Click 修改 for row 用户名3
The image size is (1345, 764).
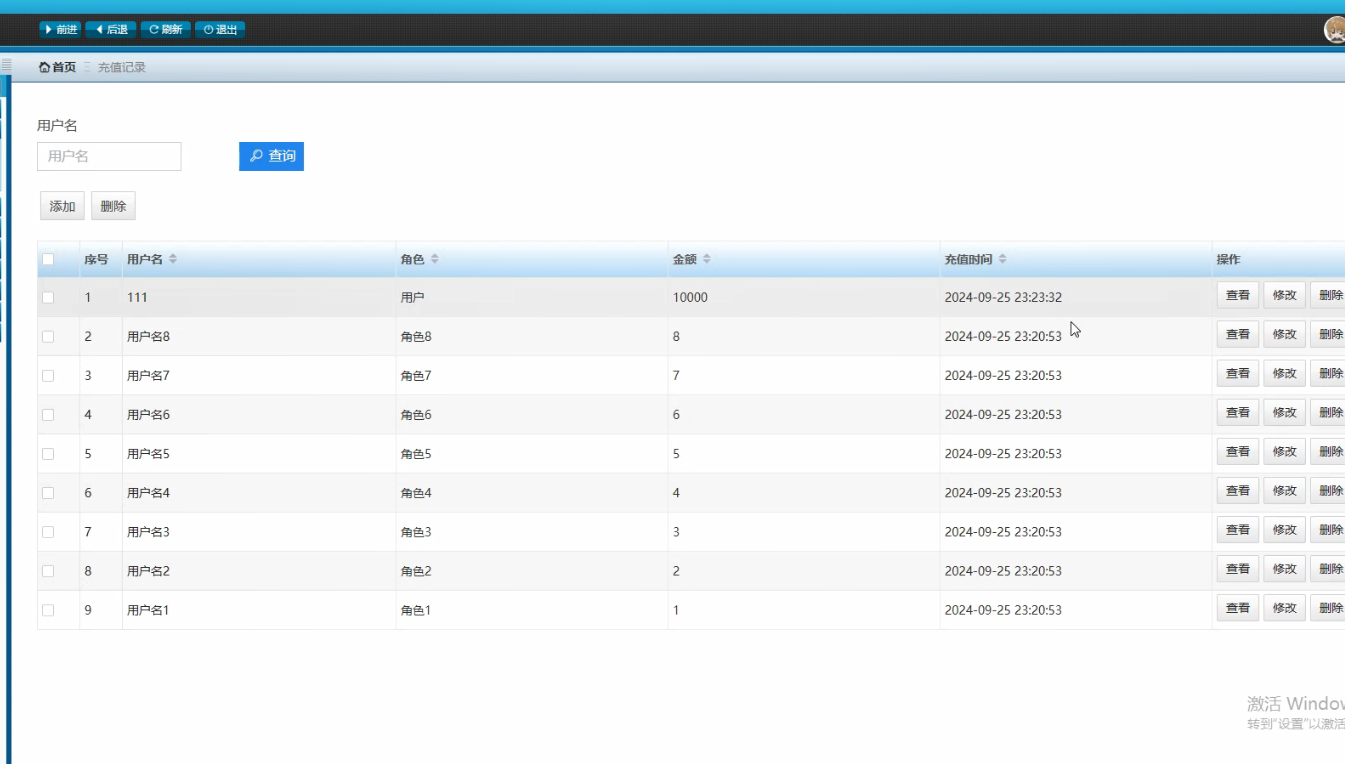(x=1285, y=529)
